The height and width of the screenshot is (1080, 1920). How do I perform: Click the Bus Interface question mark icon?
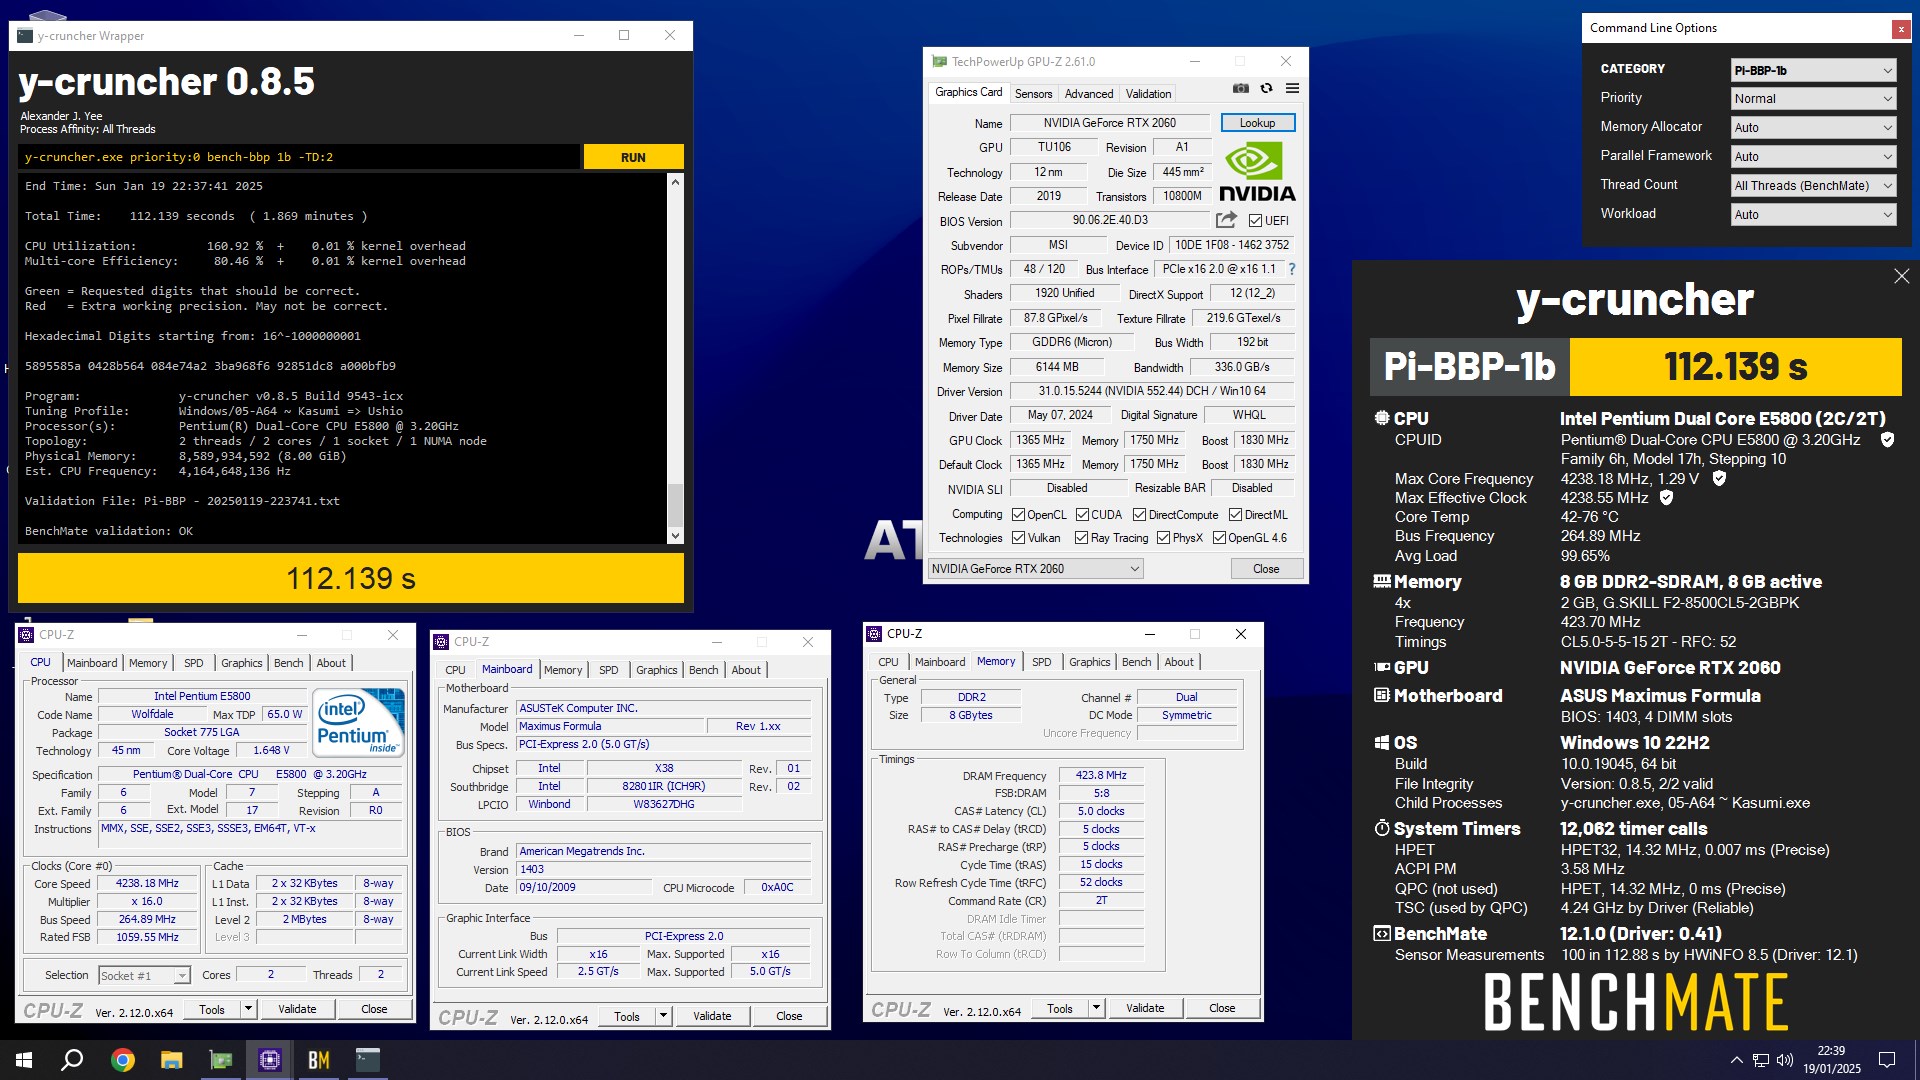point(1292,269)
